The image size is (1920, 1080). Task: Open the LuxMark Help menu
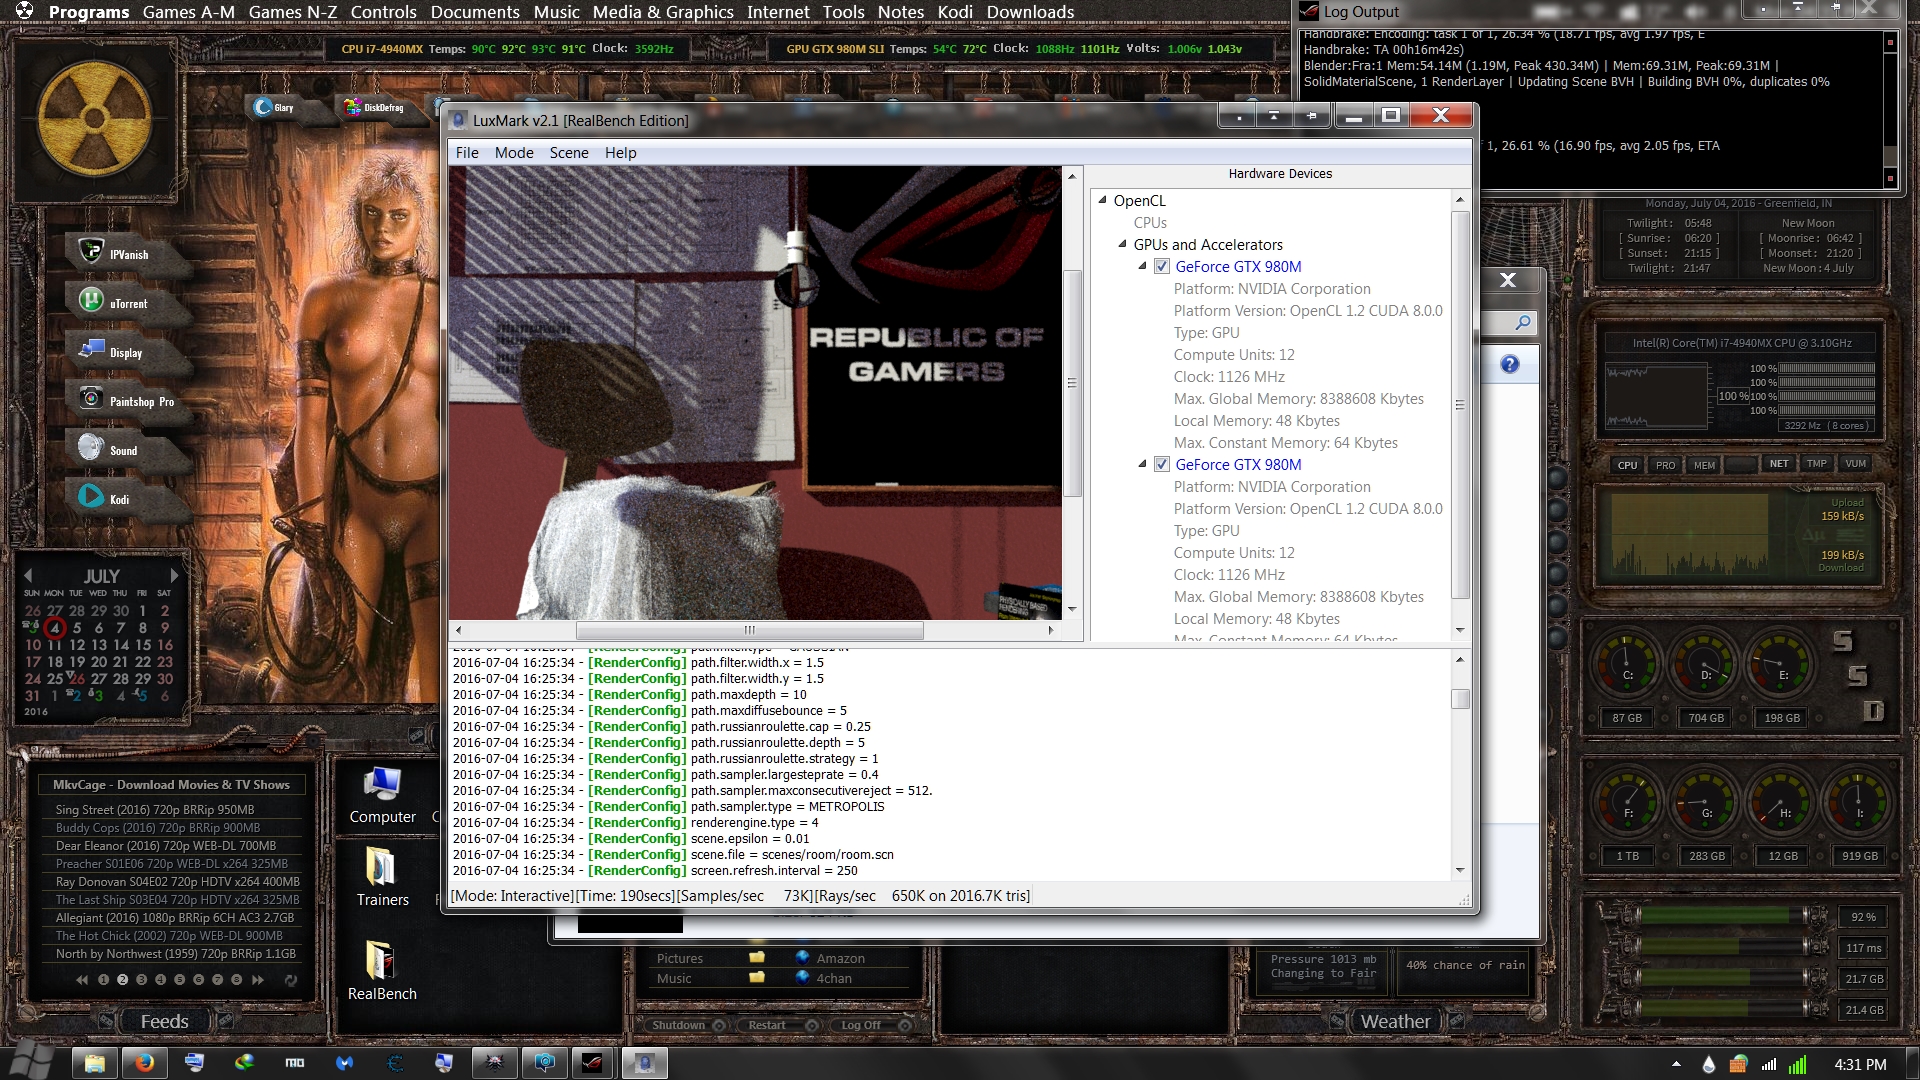(x=620, y=152)
